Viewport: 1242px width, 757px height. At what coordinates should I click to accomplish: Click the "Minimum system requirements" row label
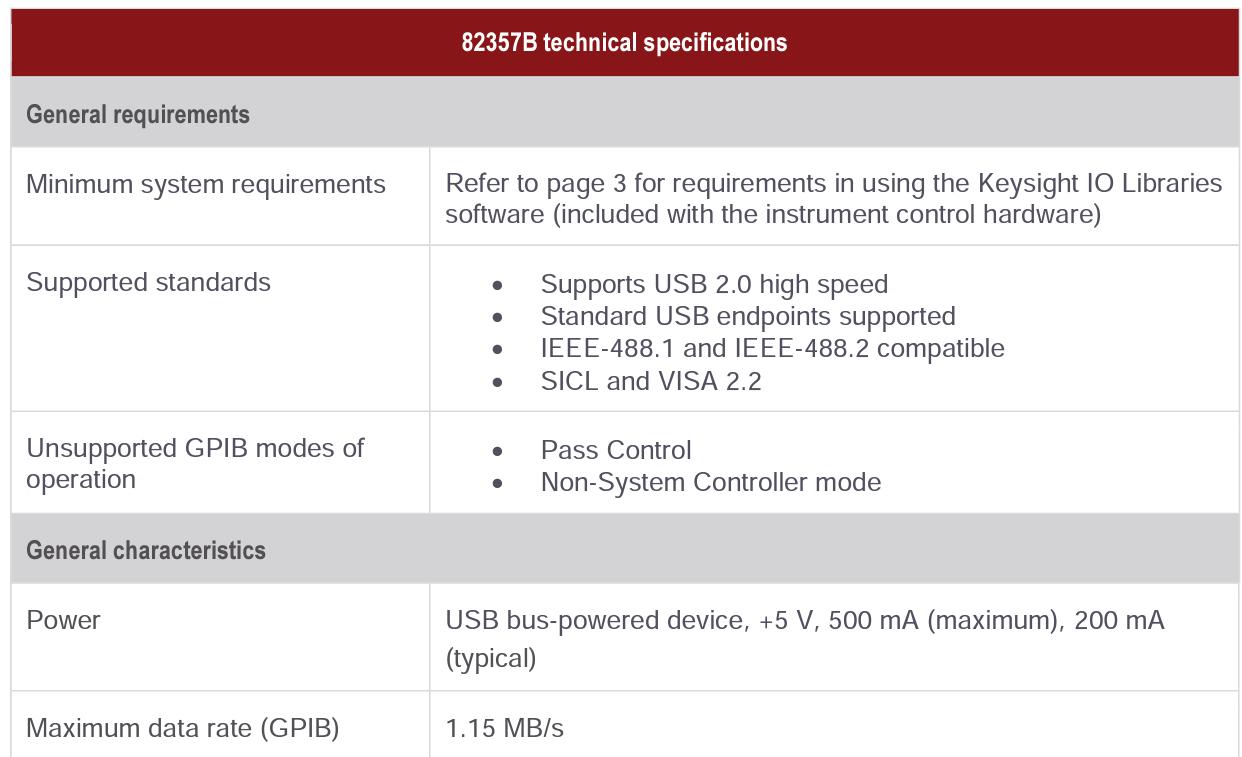(206, 185)
